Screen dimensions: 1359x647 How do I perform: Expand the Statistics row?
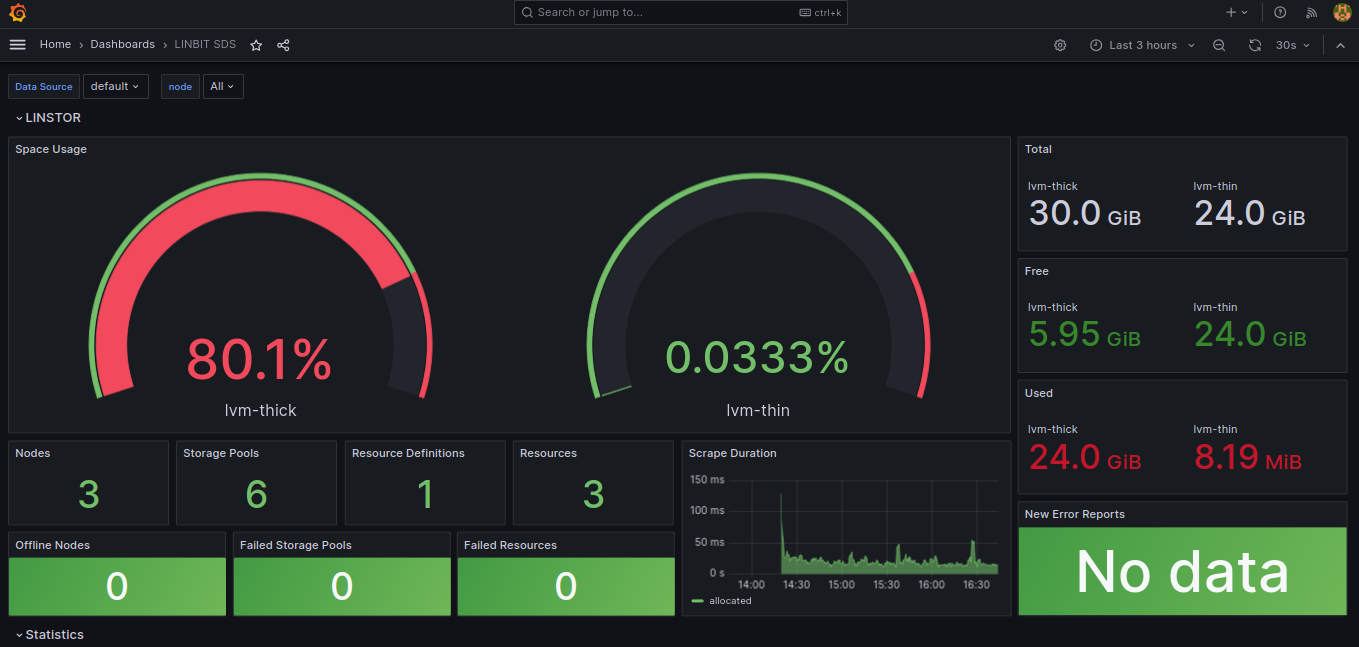[x=49, y=635]
